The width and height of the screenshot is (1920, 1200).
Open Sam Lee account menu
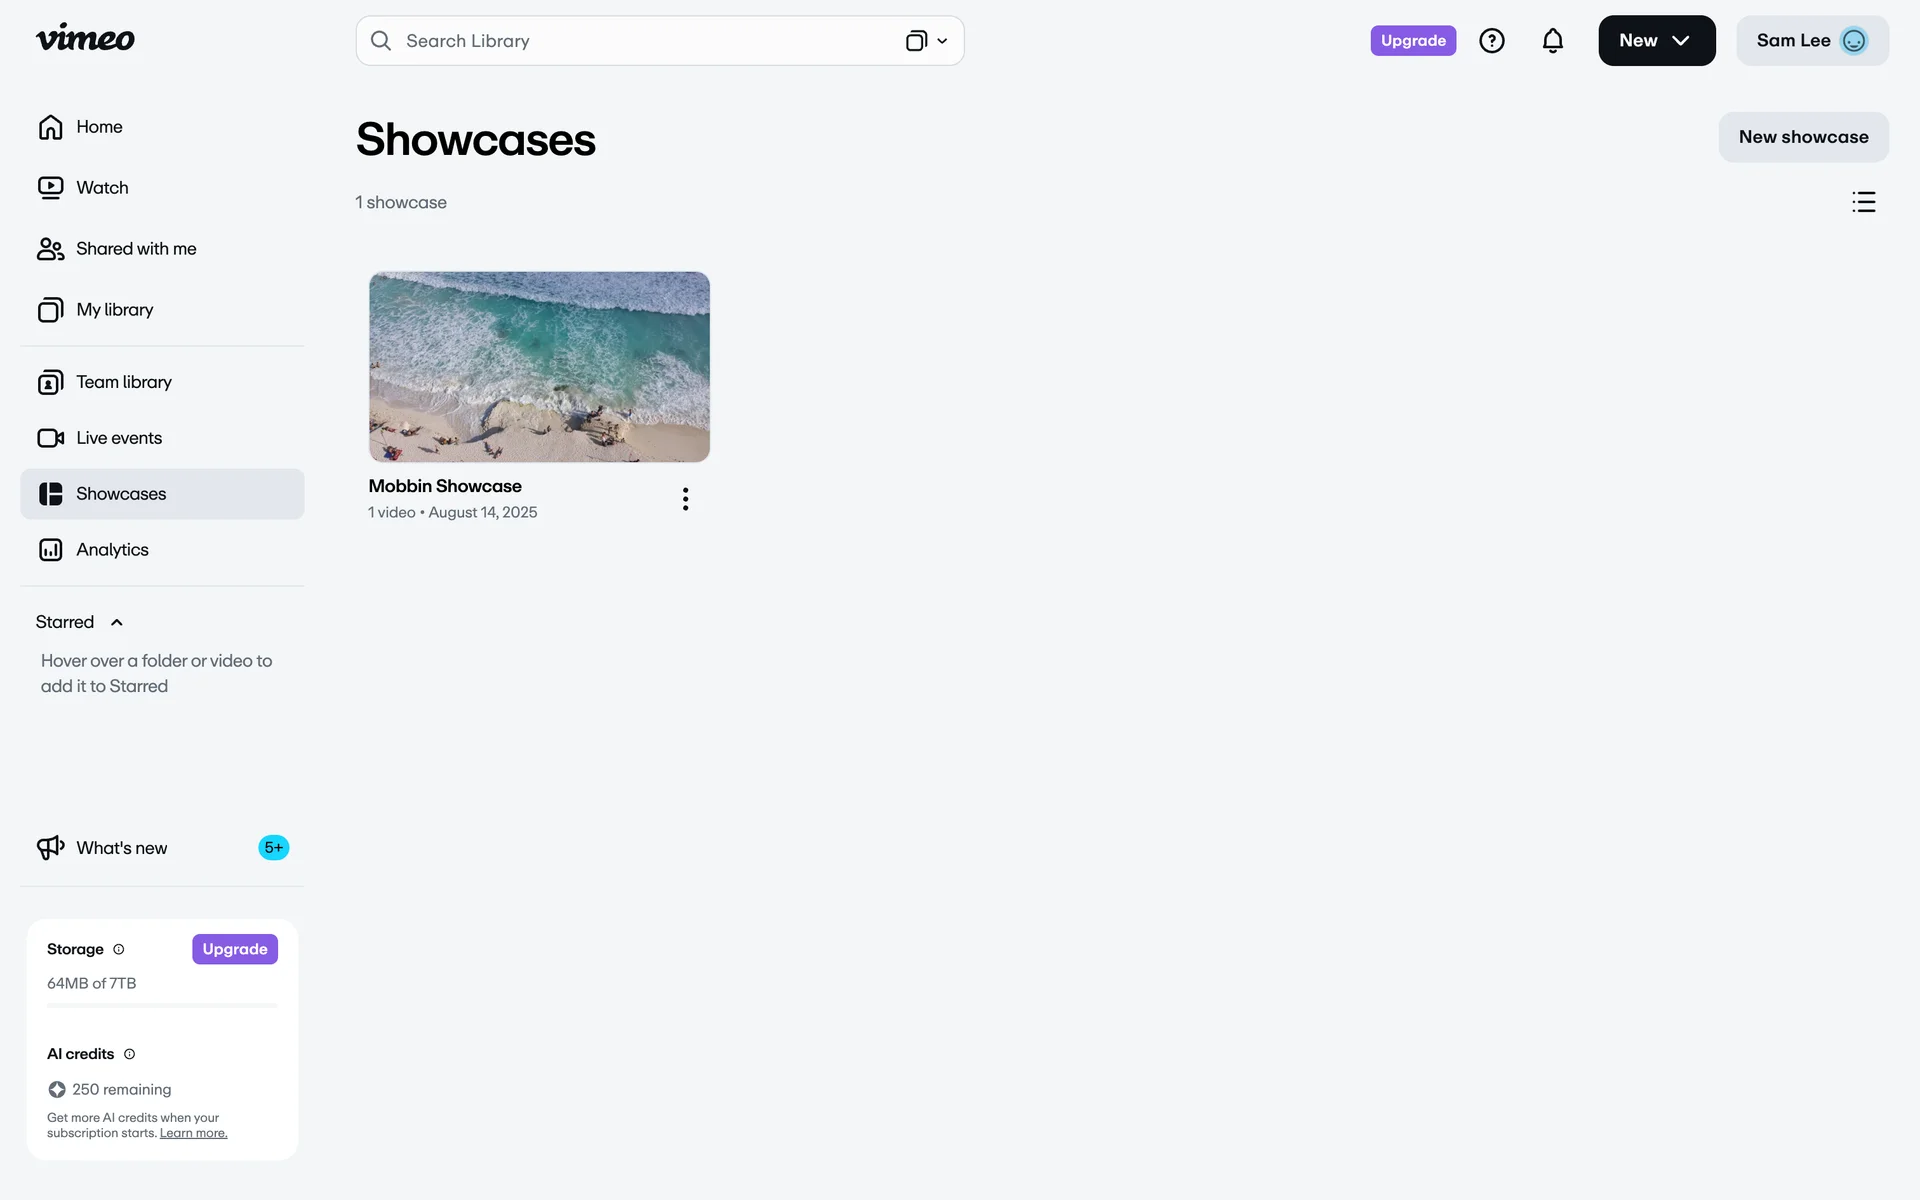1811,41
